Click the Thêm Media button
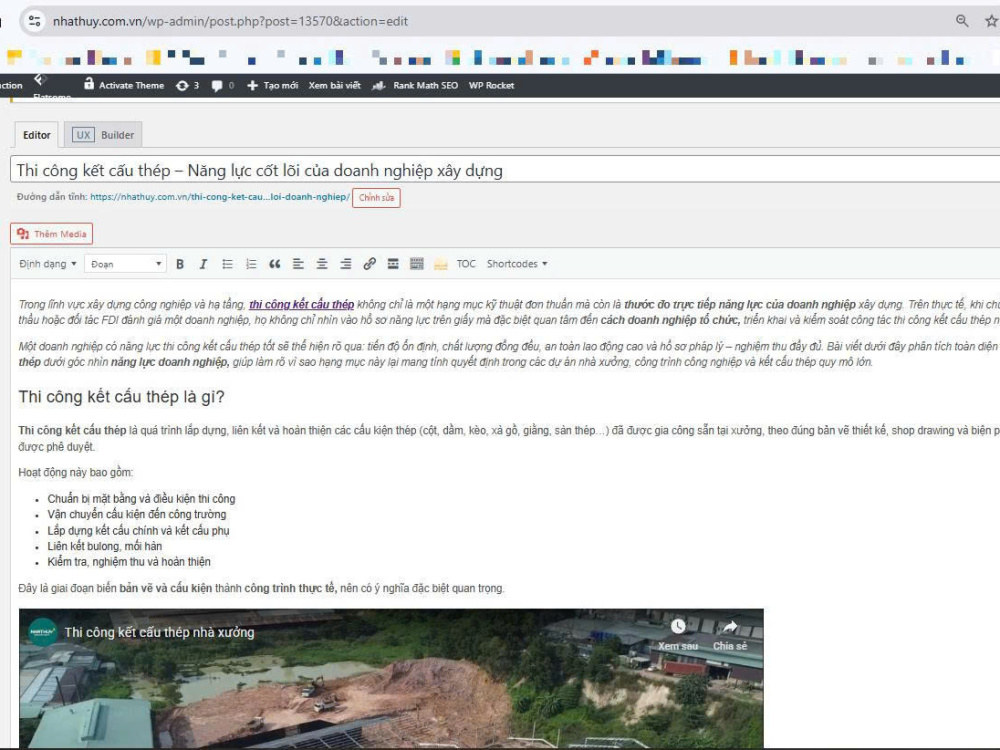The height and width of the screenshot is (750, 1000). (52, 234)
